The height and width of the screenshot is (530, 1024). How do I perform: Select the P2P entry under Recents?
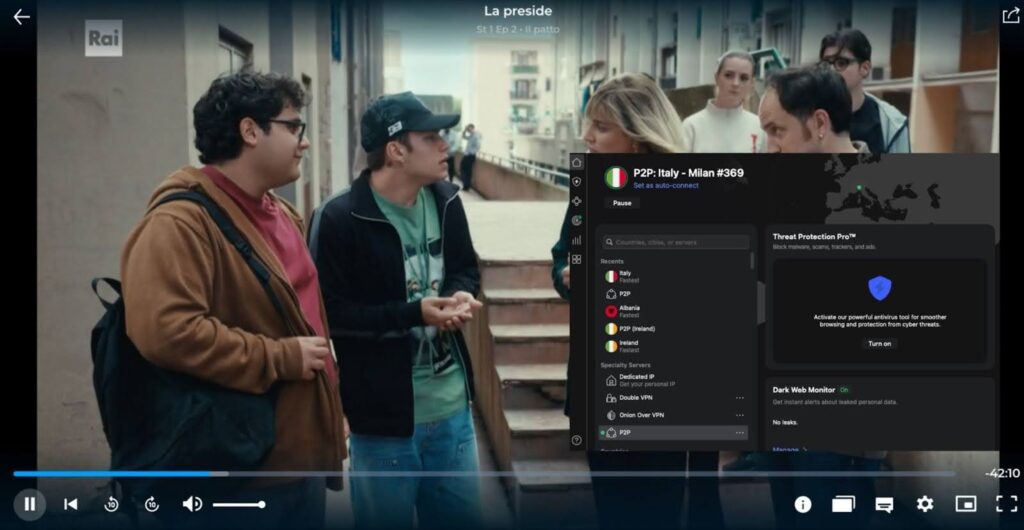(x=673, y=294)
